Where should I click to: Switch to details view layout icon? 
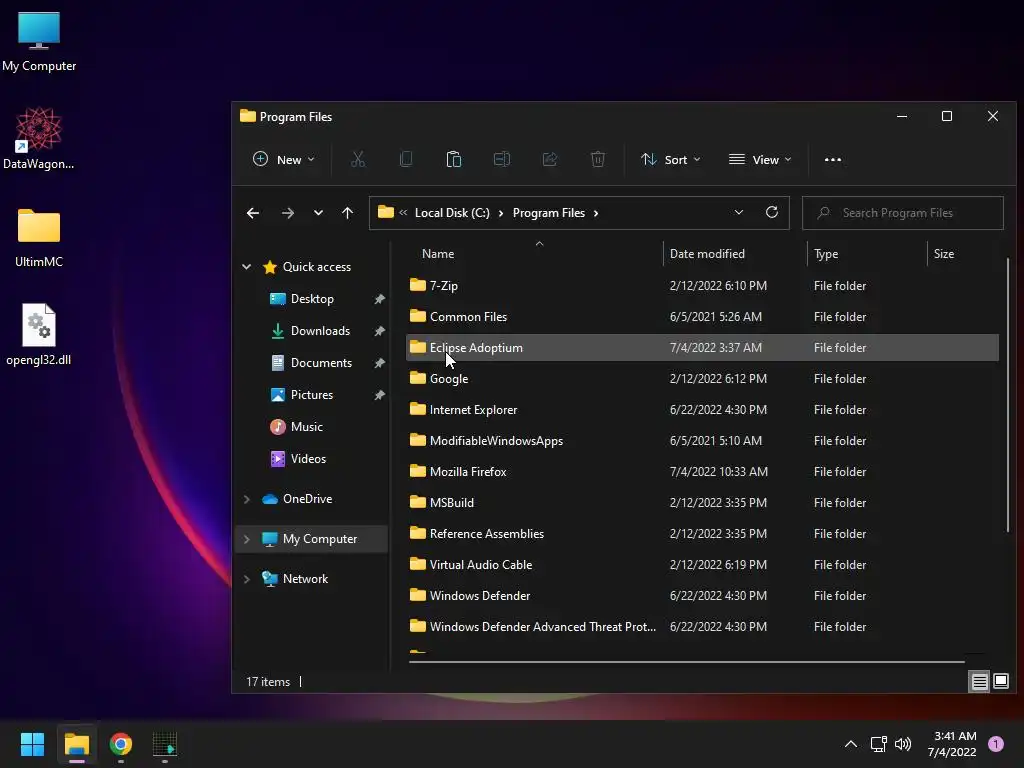980,682
